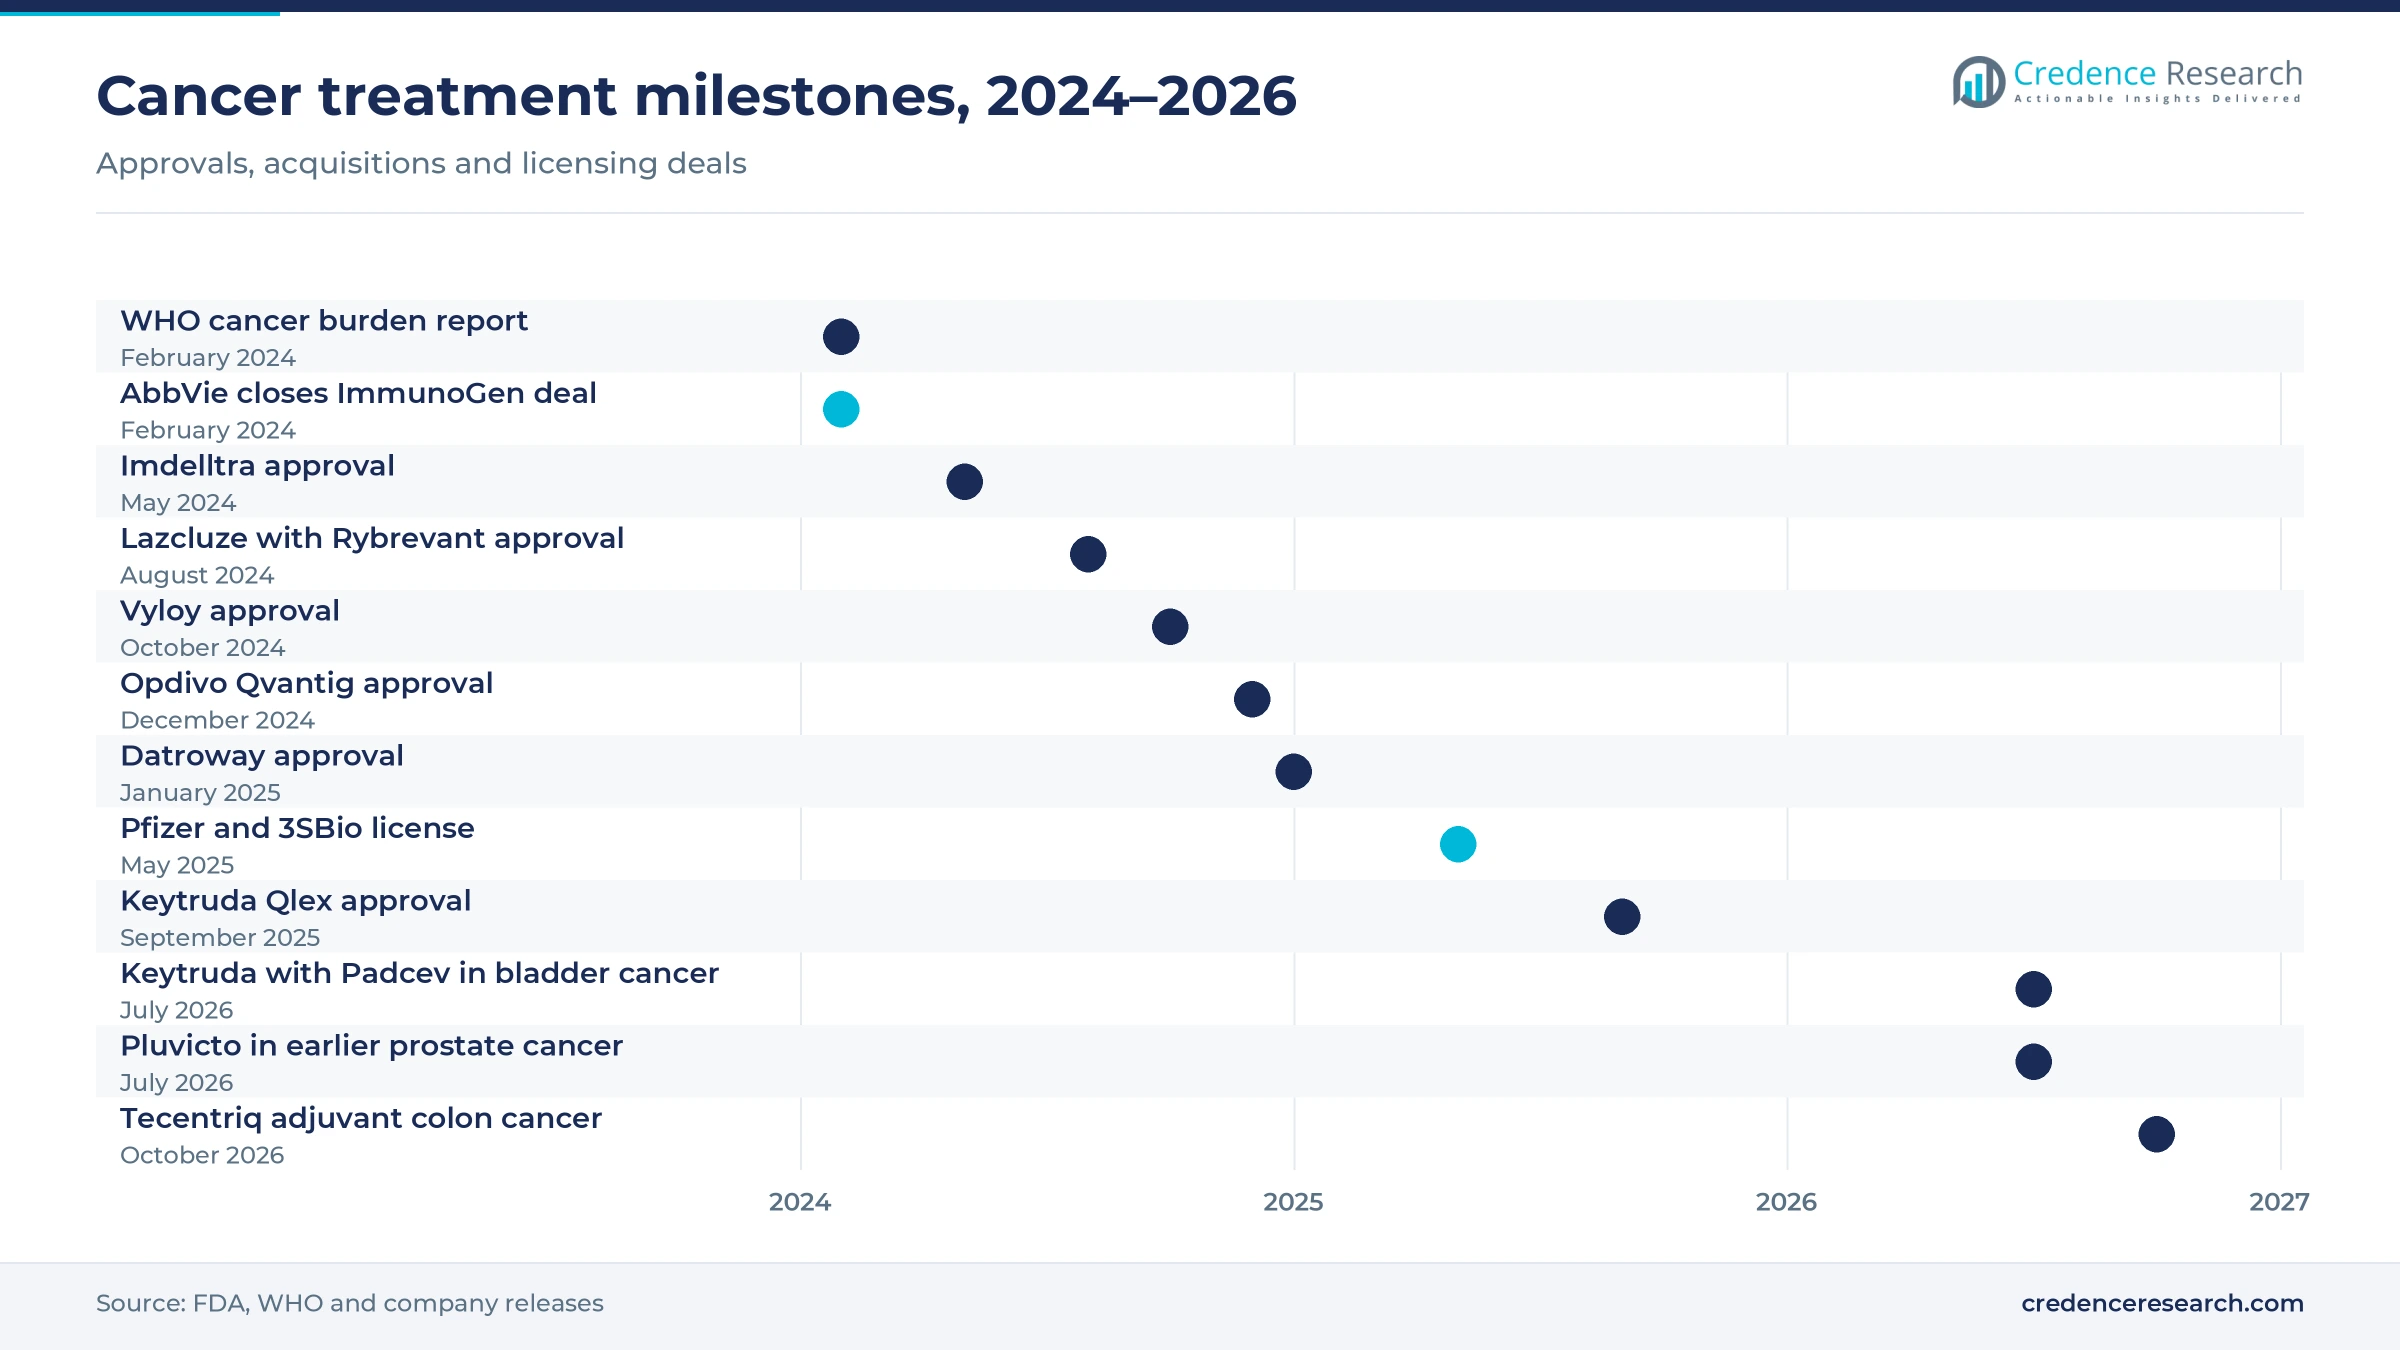The image size is (2400, 1350).
Task: Click the 'Source: FDA, WHO and company releases' text
Action: point(350,1303)
